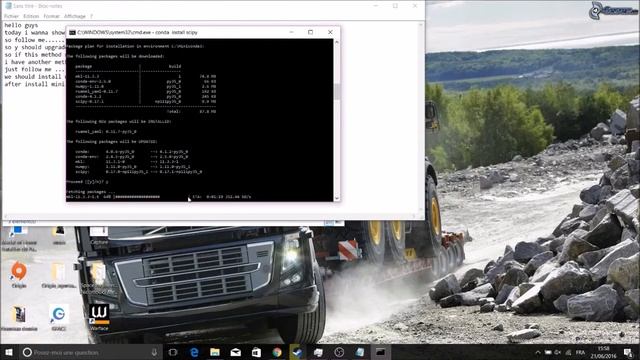Viewport: 640px width, 360px height.
Task: Close the Notepad window
Action: [x=415, y=6]
